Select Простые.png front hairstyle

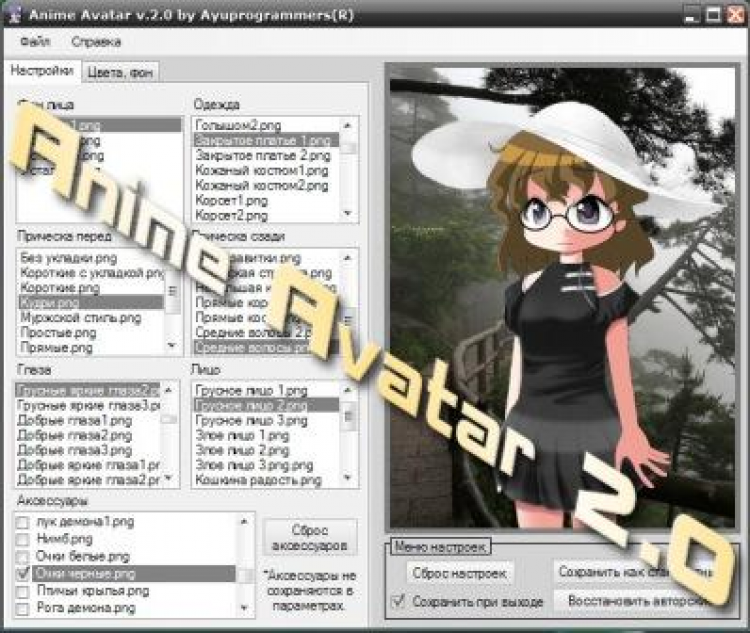(91, 333)
